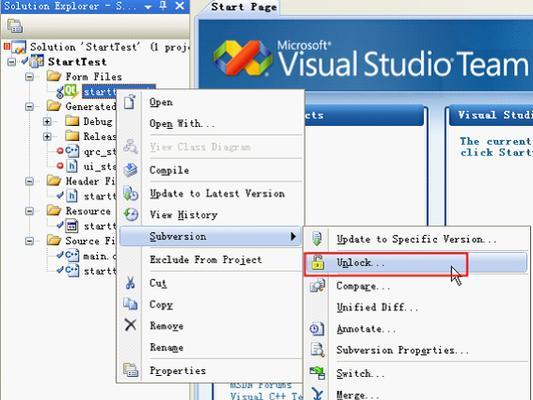Select Update to Specific Version option
The height and width of the screenshot is (400, 533).
click(x=417, y=239)
